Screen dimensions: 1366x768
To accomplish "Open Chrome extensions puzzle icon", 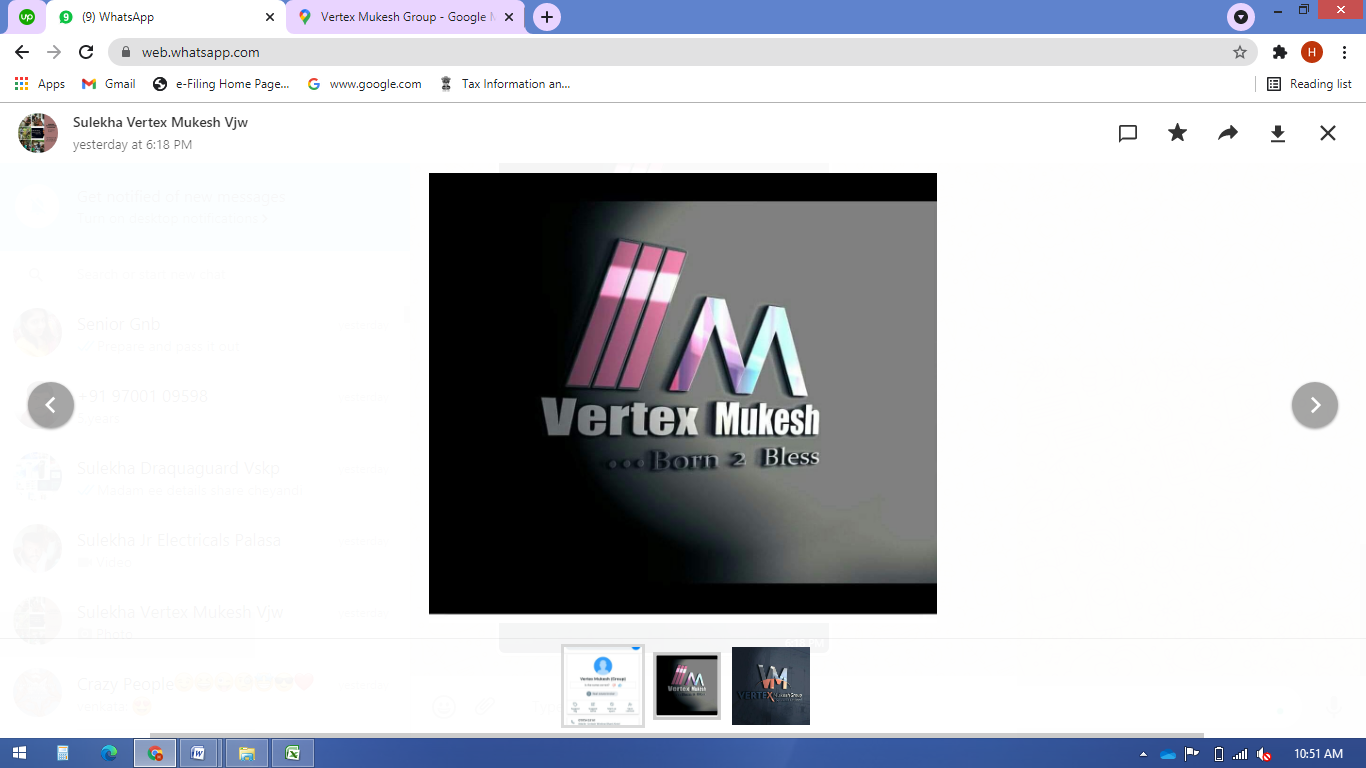I will [x=1280, y=52].
